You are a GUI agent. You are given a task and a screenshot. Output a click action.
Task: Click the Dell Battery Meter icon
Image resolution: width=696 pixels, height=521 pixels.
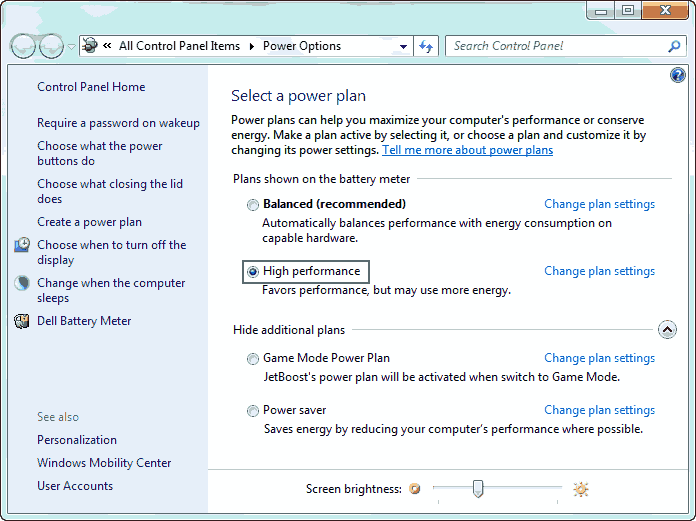tap(22, 321)
